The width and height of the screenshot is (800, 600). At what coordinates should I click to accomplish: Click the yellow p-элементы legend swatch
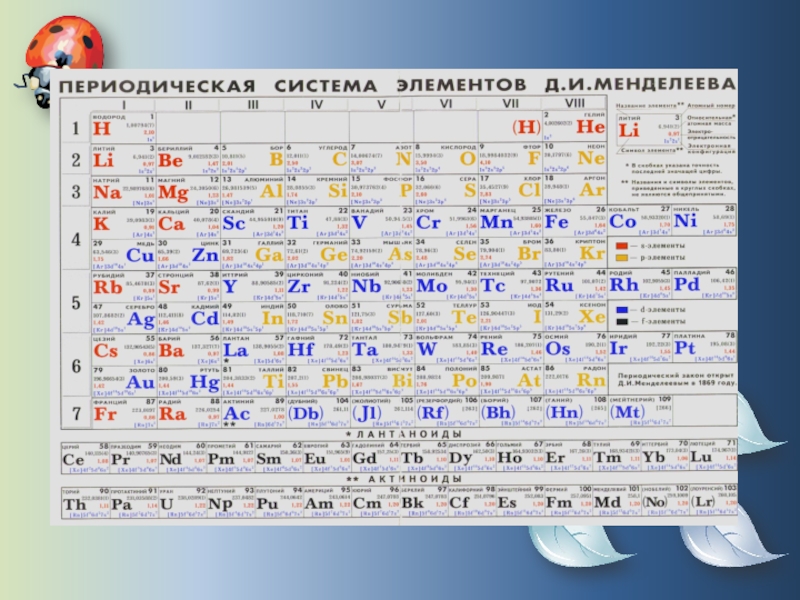621,258
